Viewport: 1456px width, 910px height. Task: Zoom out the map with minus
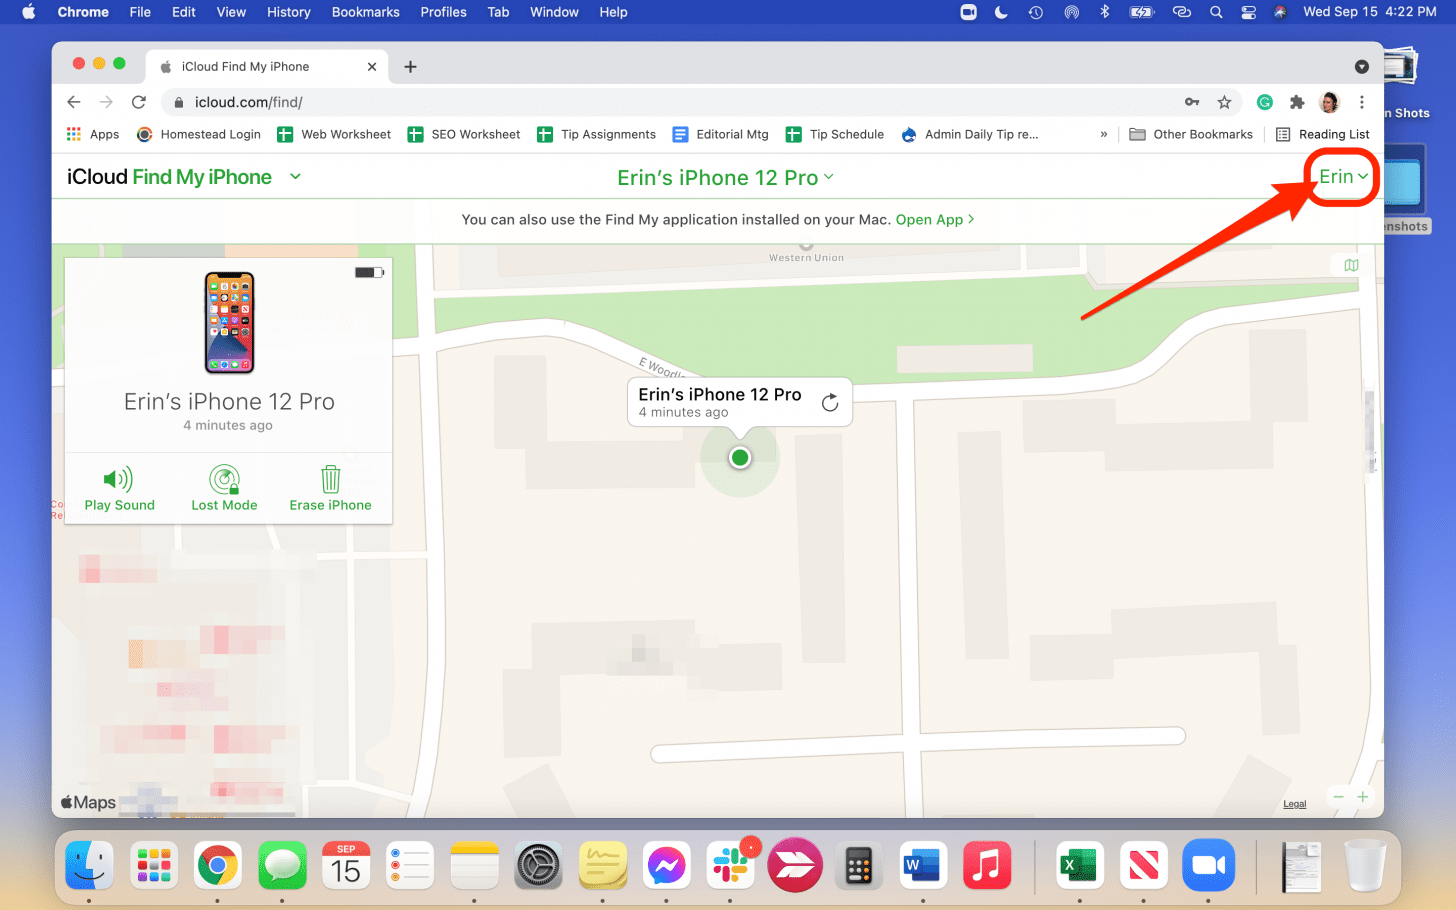tap(1338, 797)
